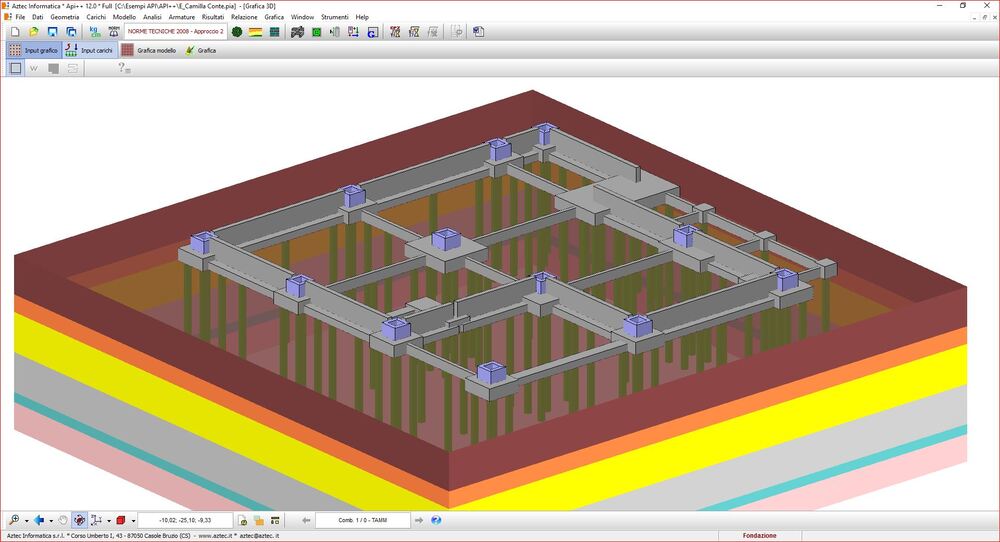Open the blue arrow pan dropdown
This screenshot has height=542, width=1000.
pyautogui.click(x=51, y=521)
